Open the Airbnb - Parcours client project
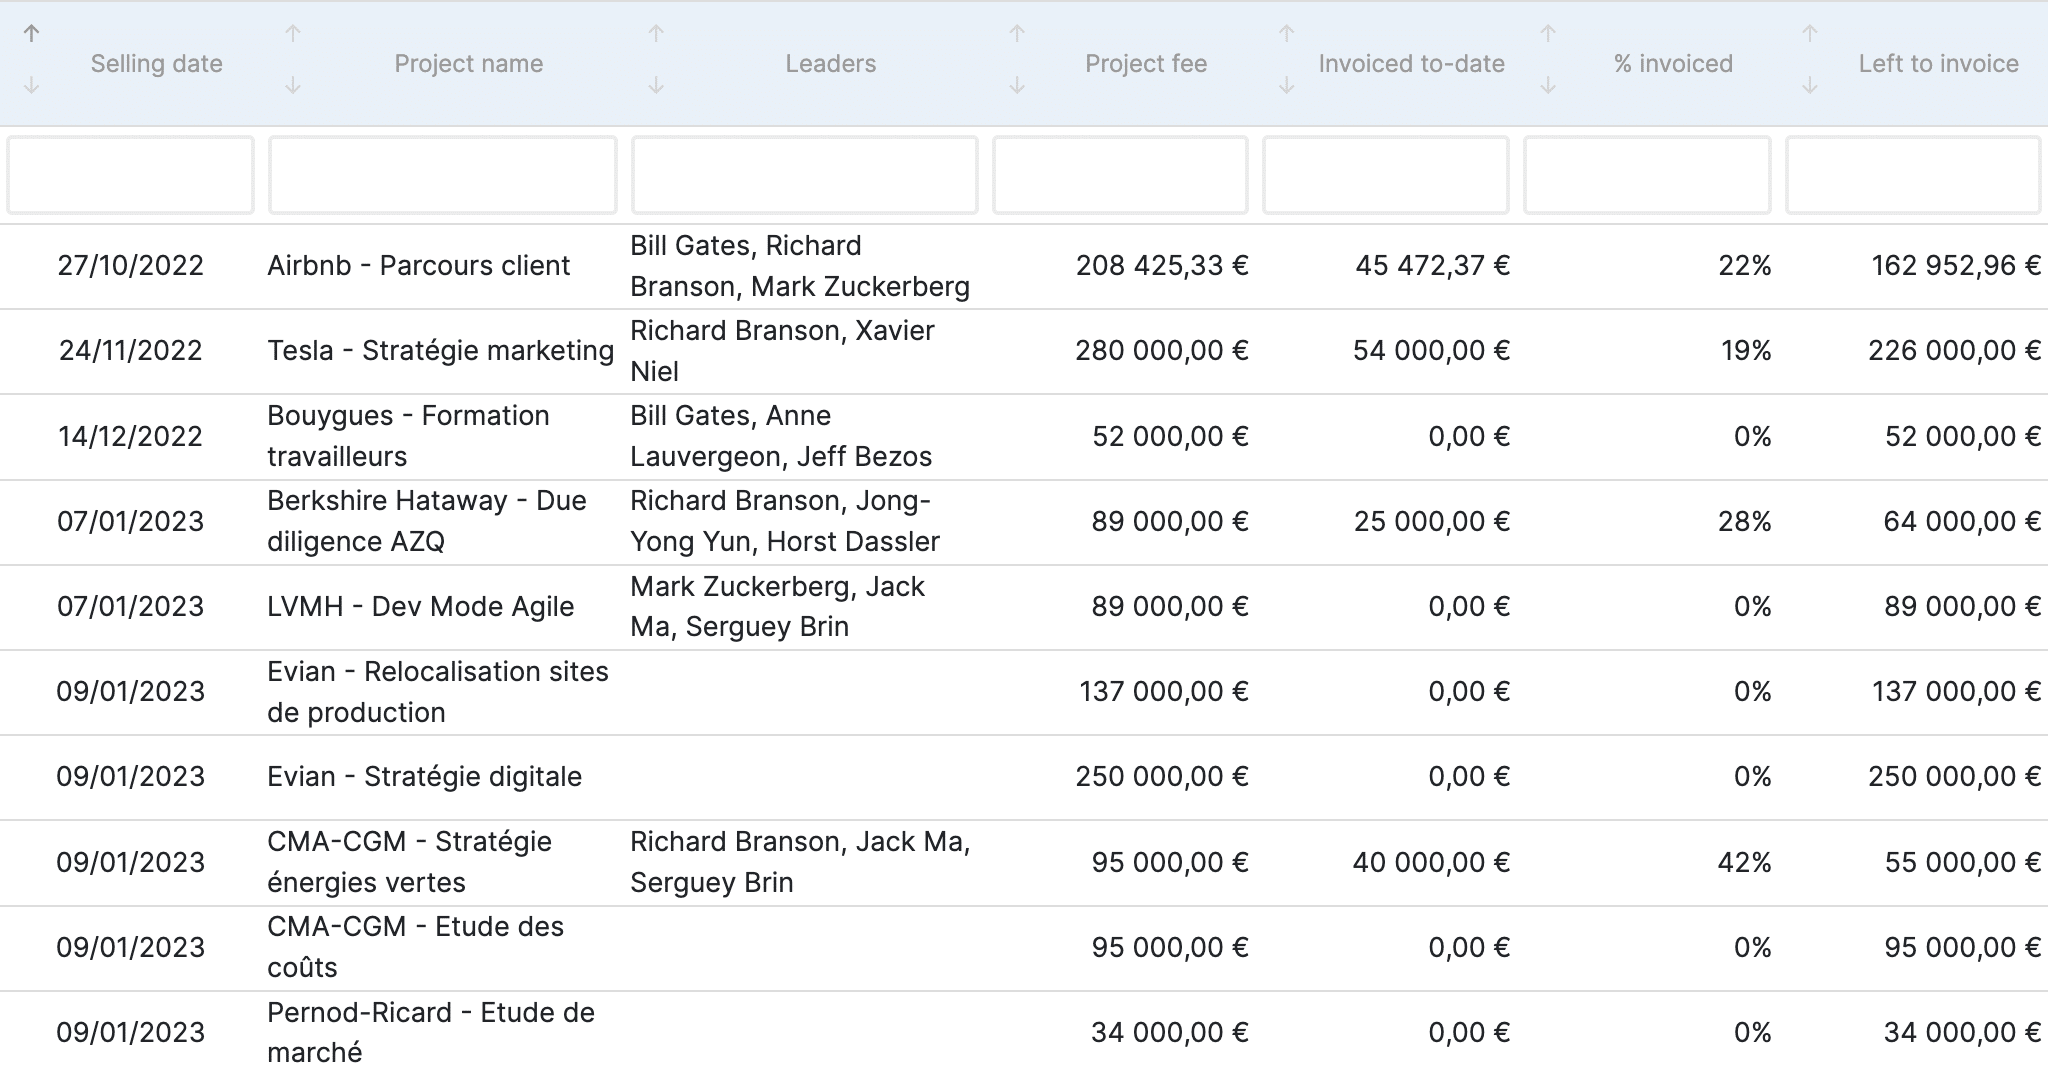The image size is (2048, 1074). click(x=418, y=265)
